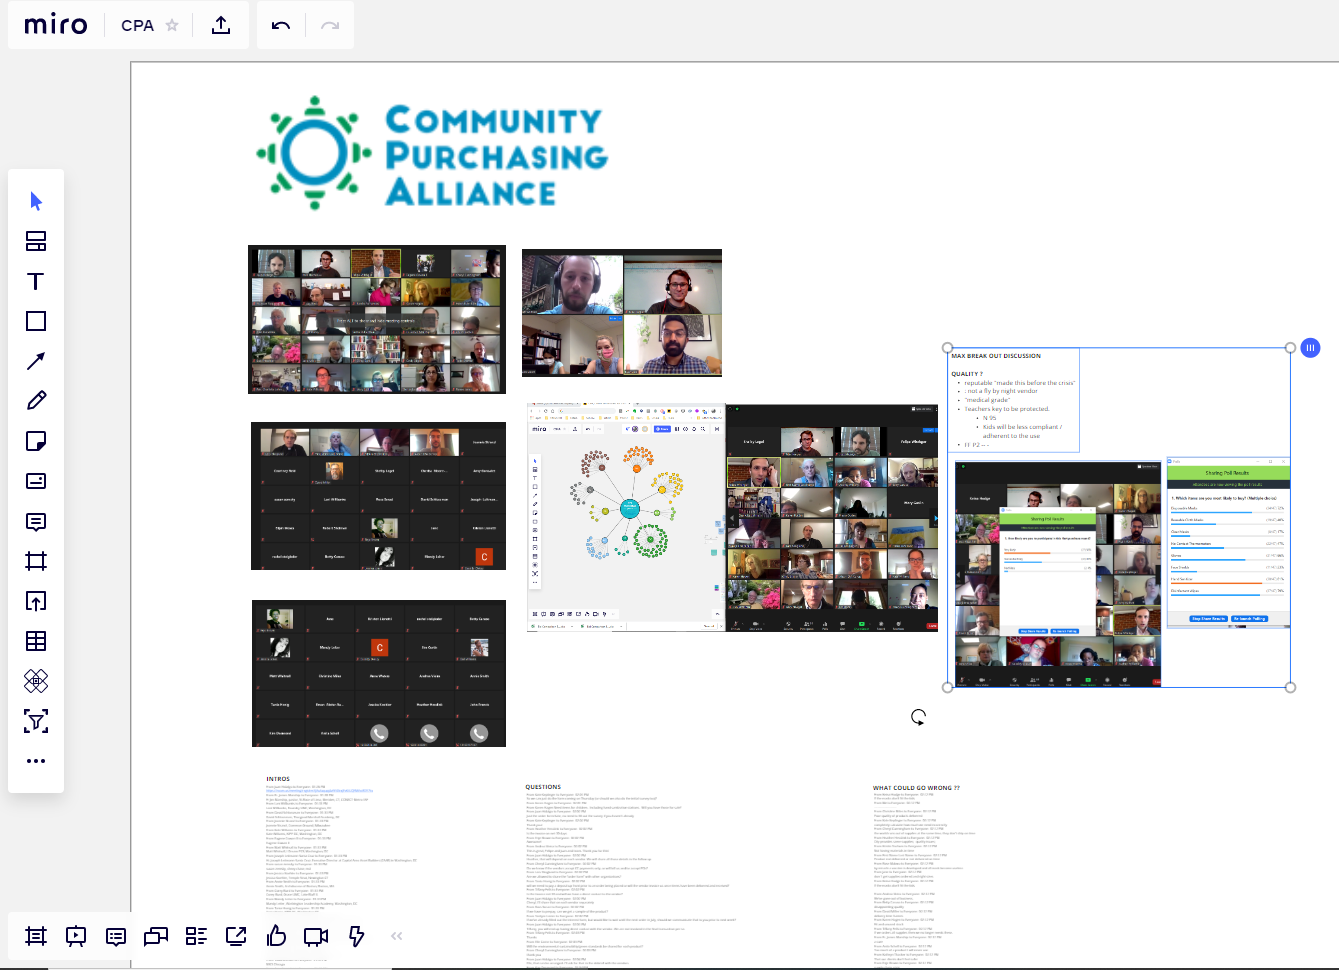This screenshot has width=1339, height=970.
Task: Select the Card tool
Action: tap(36, 481)
